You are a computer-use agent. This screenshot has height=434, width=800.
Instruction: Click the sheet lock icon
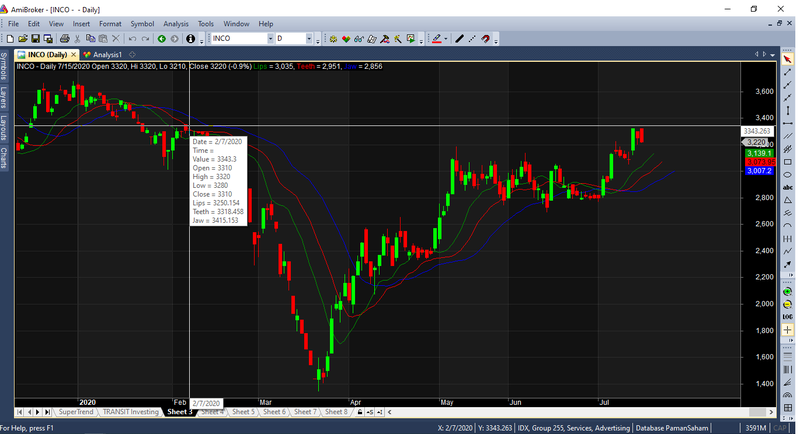360,412
